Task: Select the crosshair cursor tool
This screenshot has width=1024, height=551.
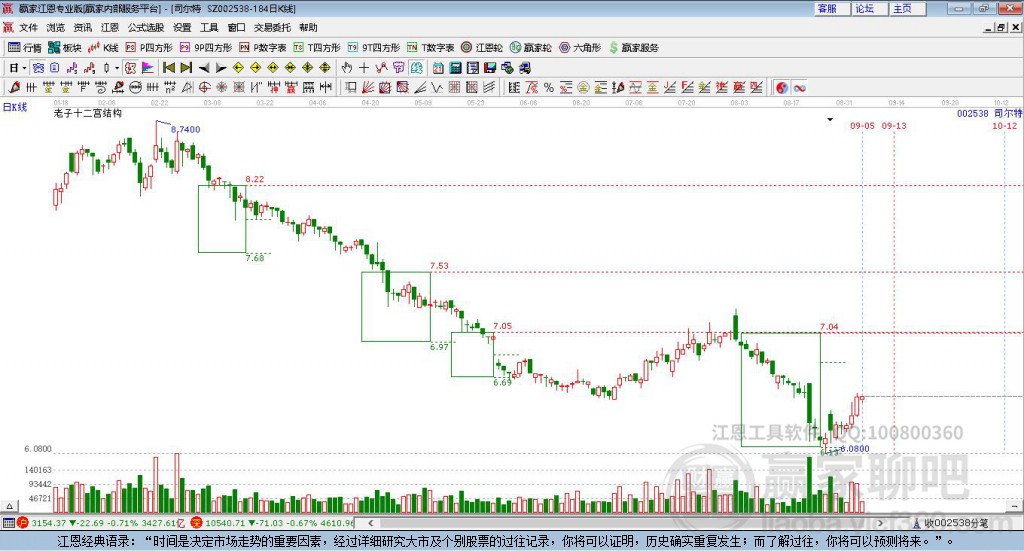Action: 364,67
